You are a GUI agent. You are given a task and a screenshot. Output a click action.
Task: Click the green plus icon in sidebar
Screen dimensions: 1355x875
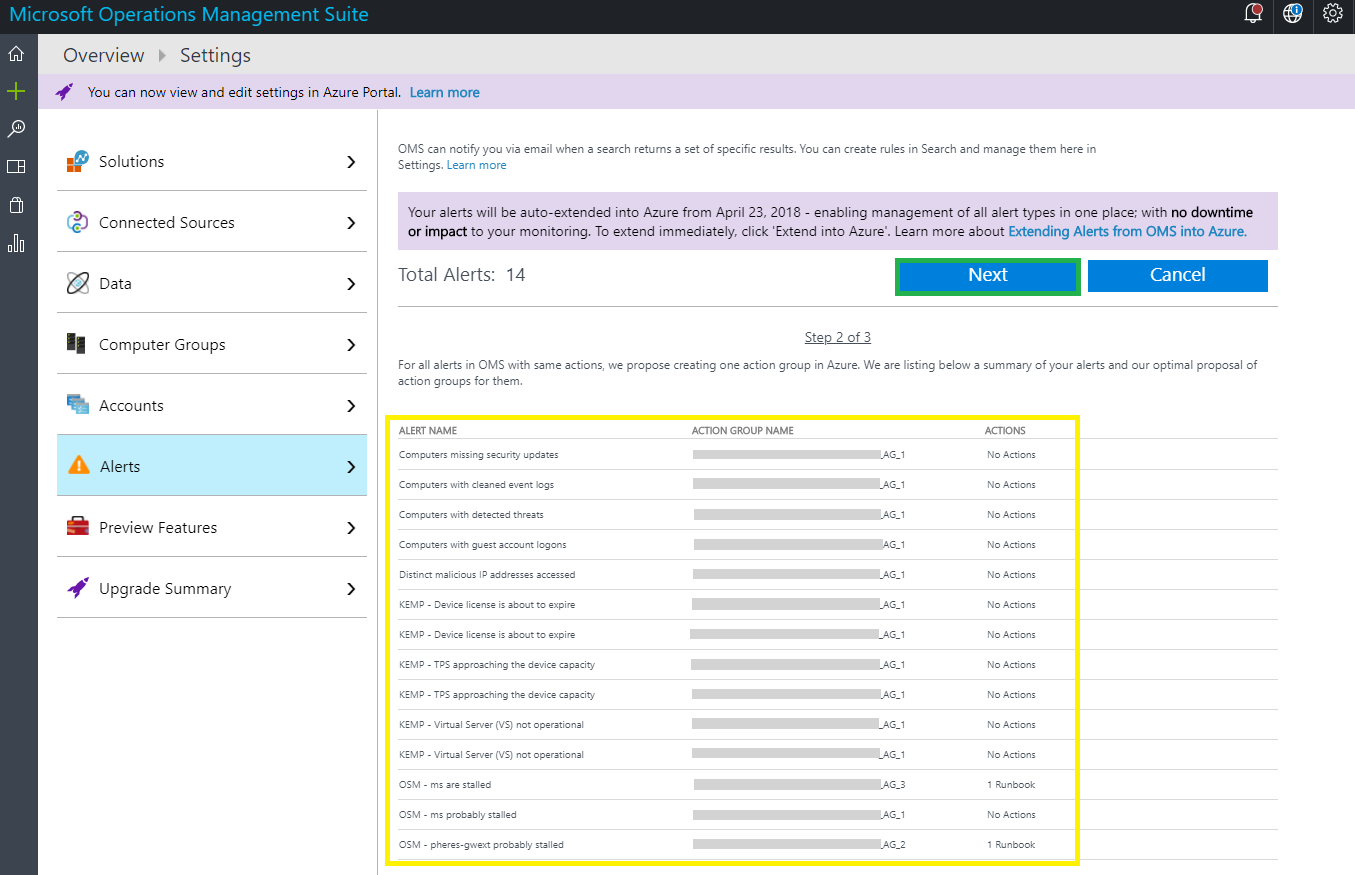[16, 92]
